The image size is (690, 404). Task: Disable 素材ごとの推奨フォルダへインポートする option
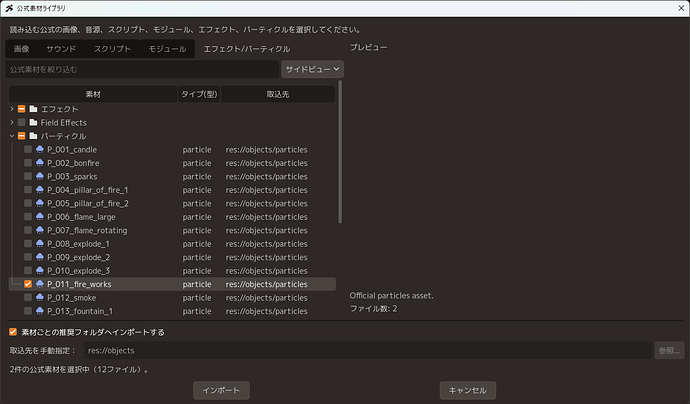click(13, 332)
